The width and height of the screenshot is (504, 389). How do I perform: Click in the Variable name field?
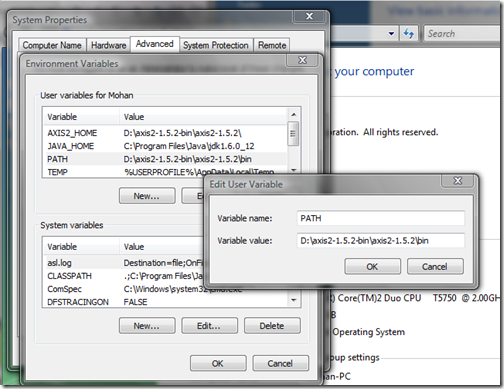380,219
